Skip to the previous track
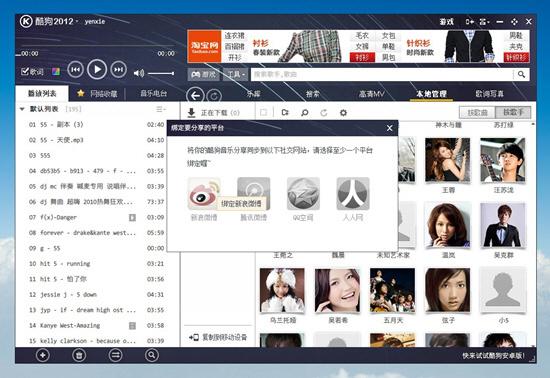This screenshot has height=378, width=550. coord(75,69)
